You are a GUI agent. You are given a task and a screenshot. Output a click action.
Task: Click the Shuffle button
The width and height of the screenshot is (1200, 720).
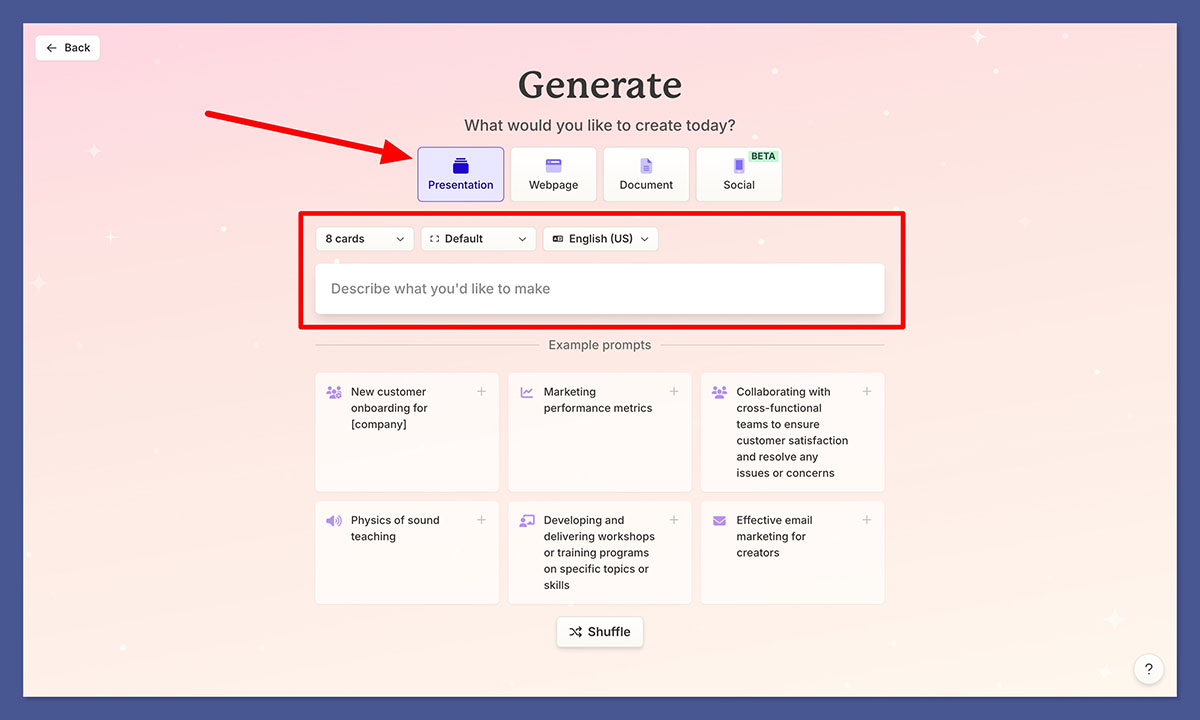[x=599, y=632]
